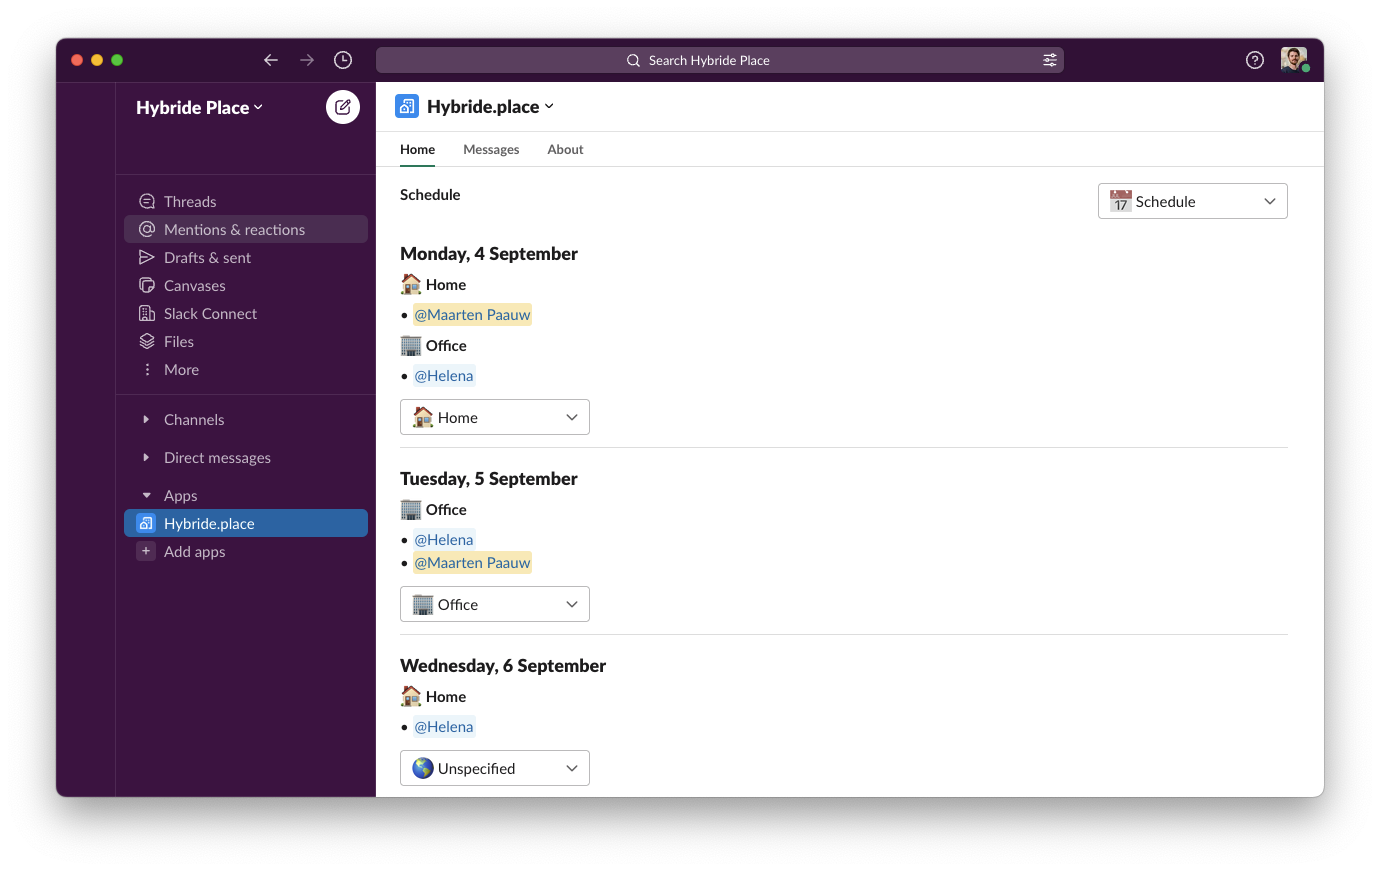Open the history clock icon
The image size is (1380, 871).
click(x=343, y=60)
